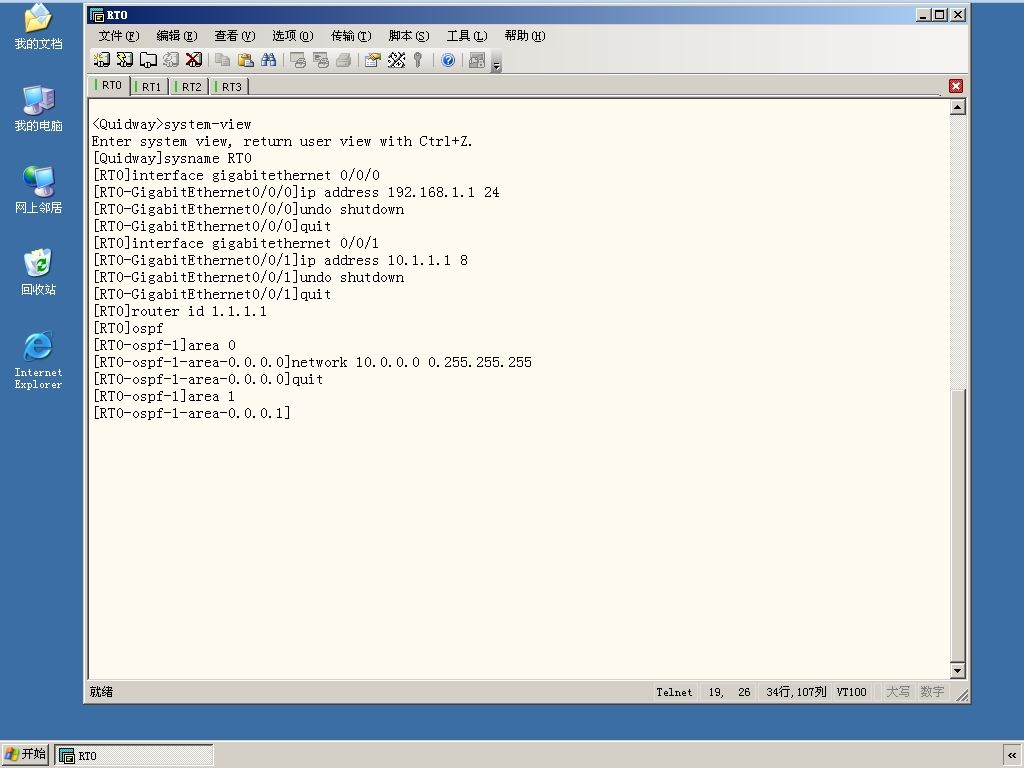The image size is (1024, 768).
Task: Expand the toolbar options overflow arrow
Action: pos(496,64)
